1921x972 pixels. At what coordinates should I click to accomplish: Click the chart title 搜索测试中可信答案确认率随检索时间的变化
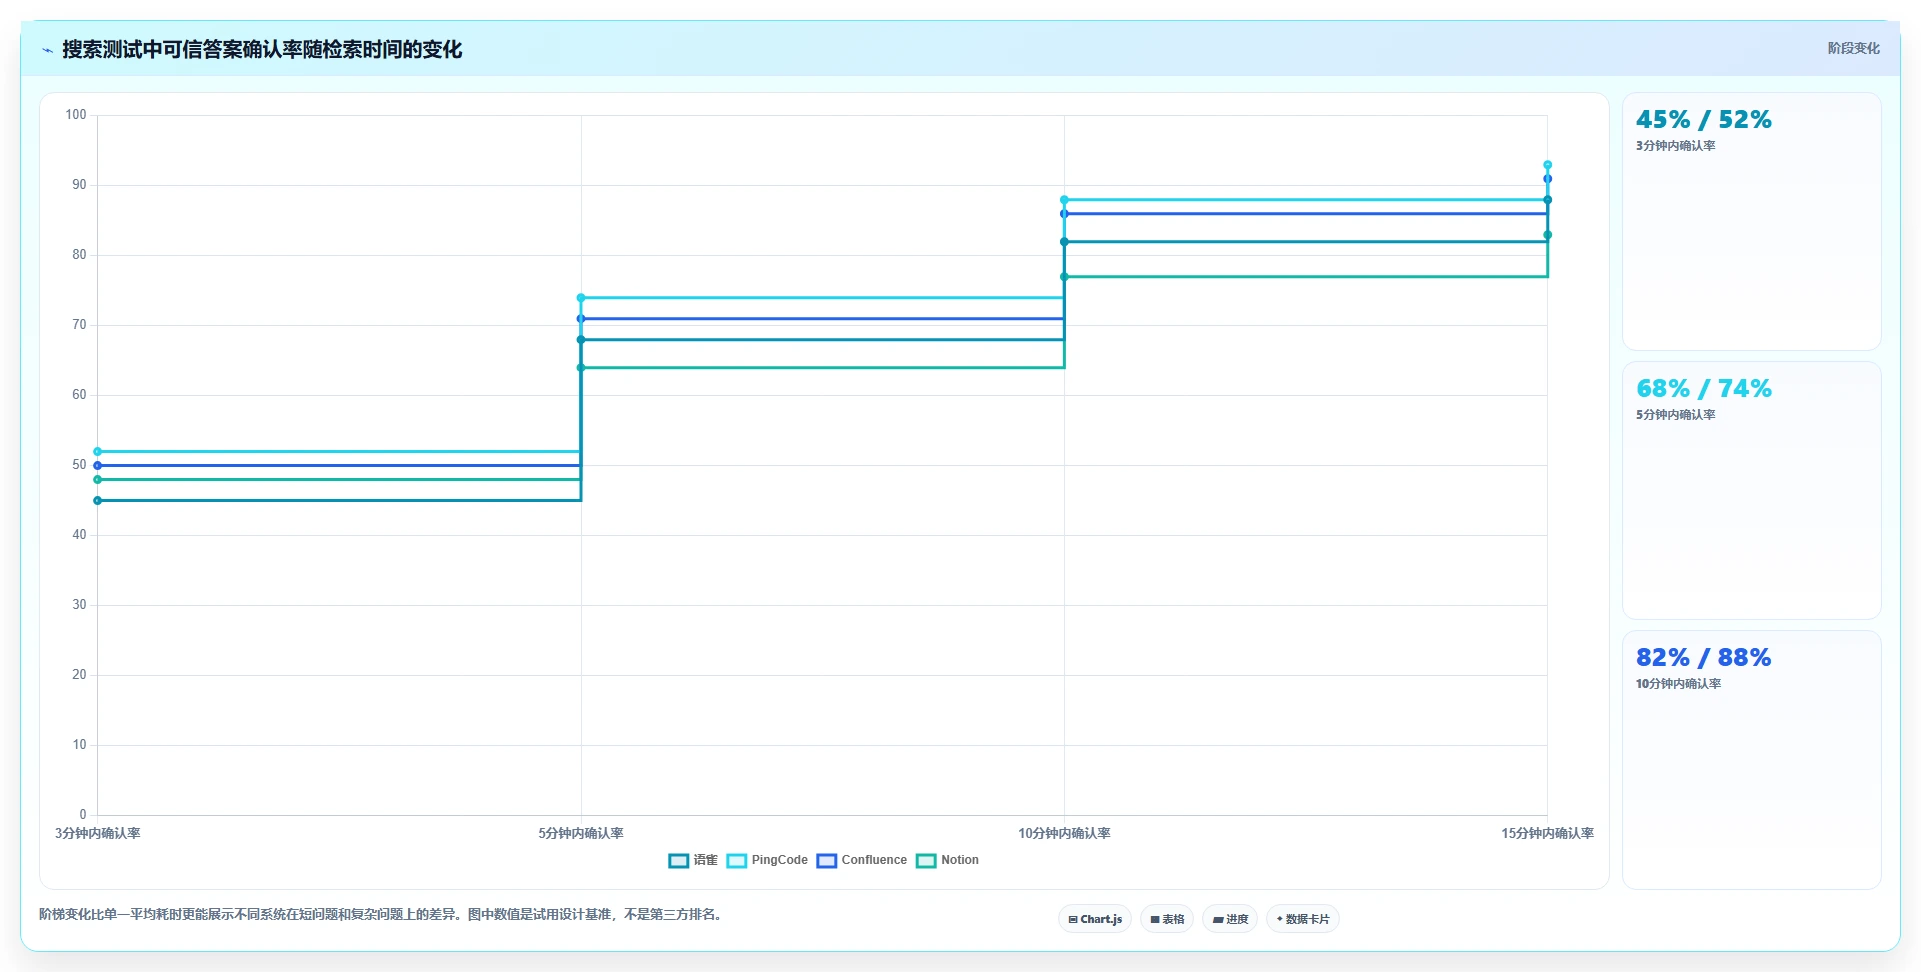pyautogui.click(x=262, y=49)
